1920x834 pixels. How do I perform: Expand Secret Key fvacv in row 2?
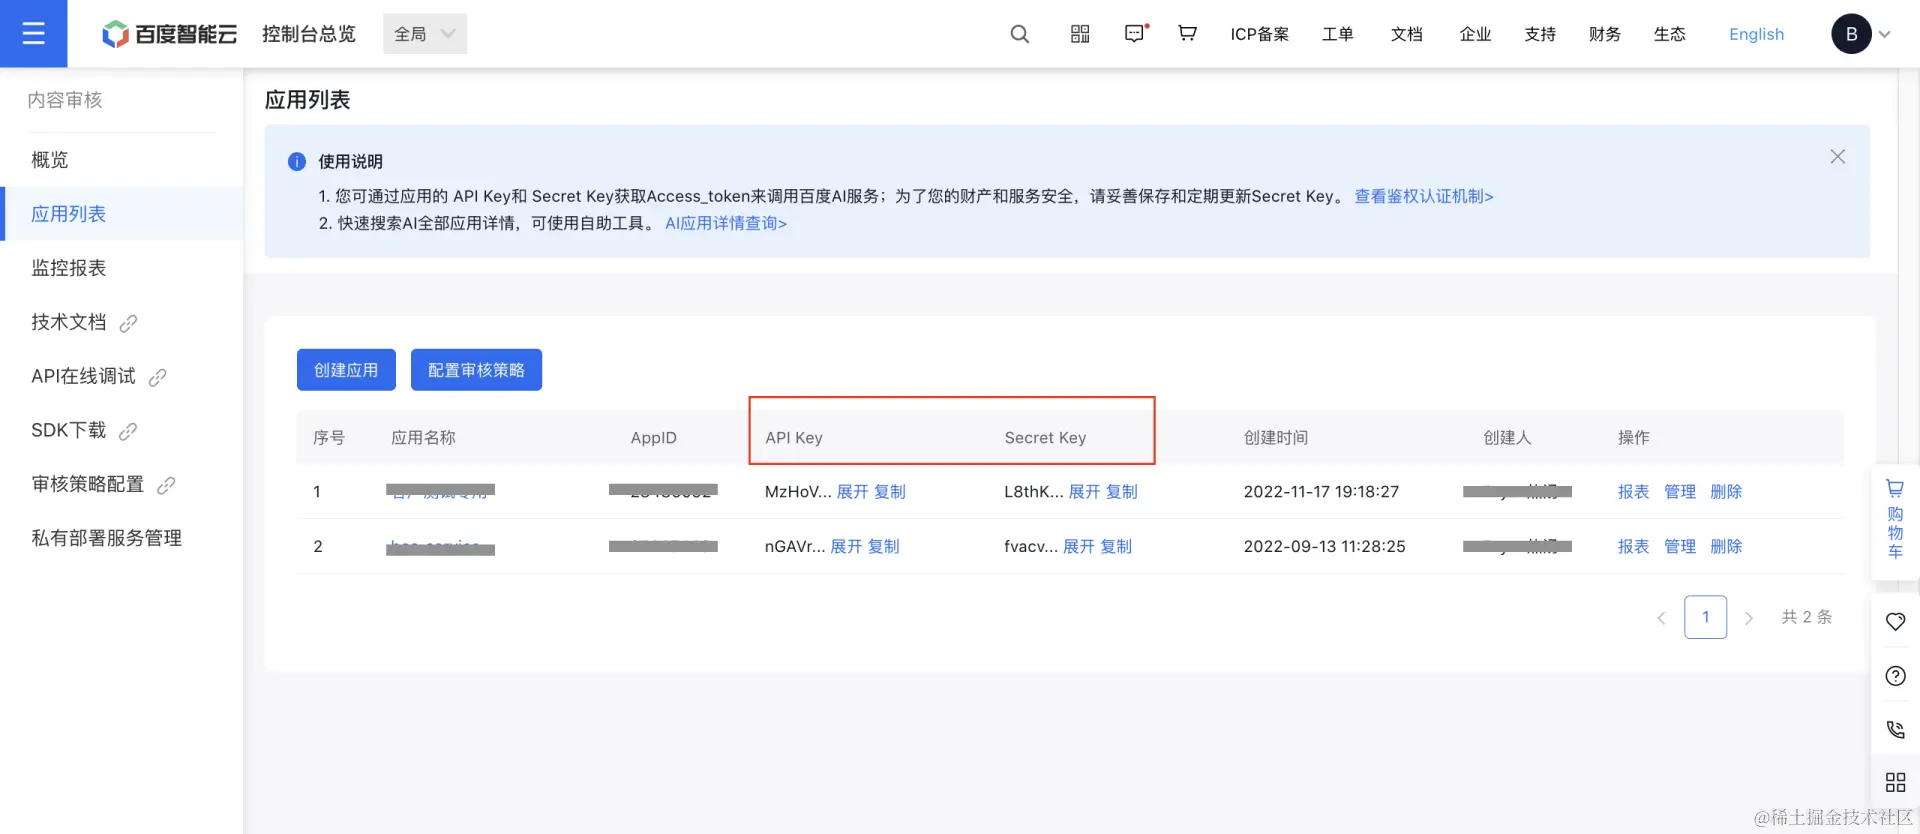(x=1078, y=547)
